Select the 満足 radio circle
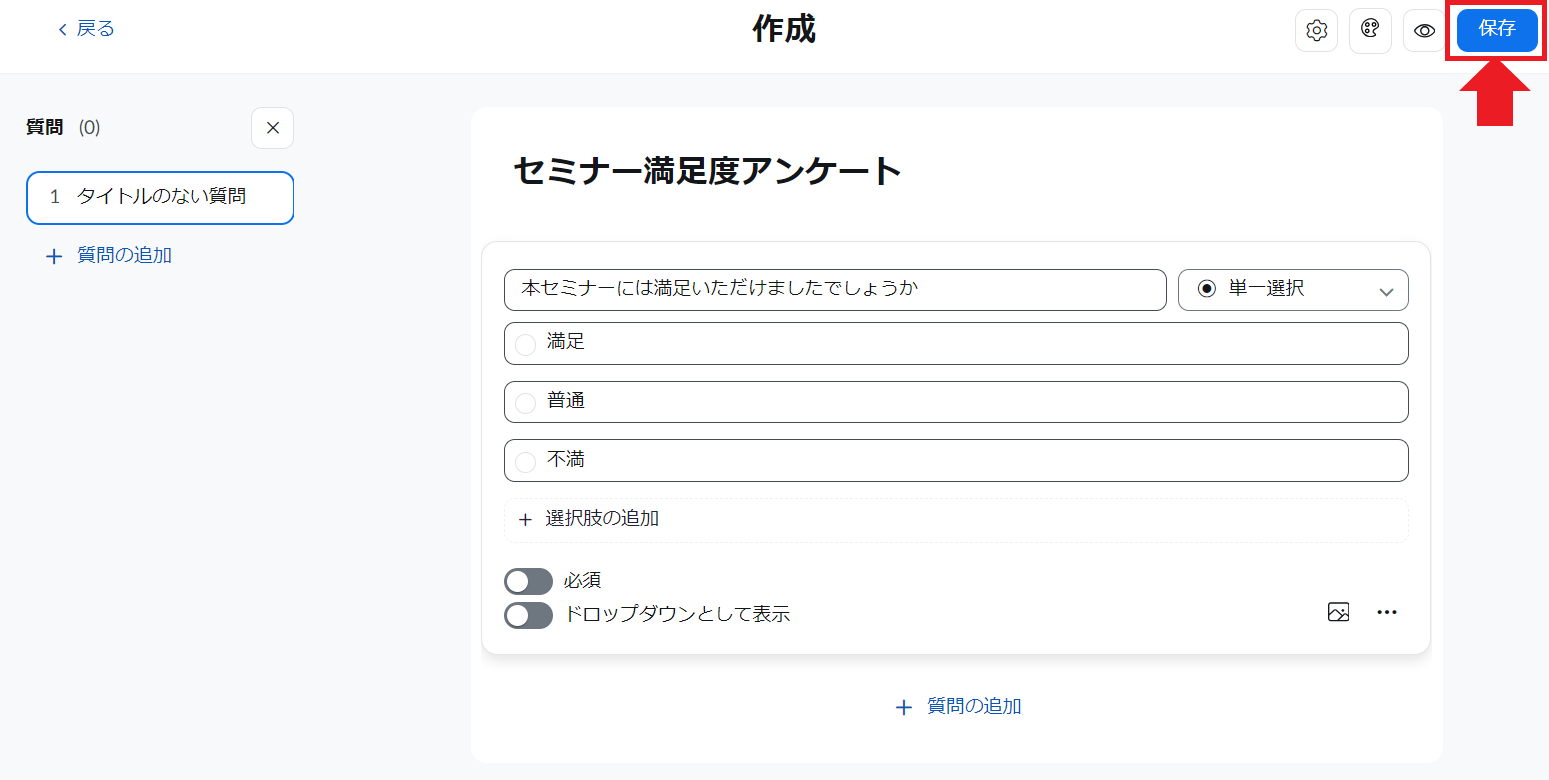The height and width of the screenshot is (780, 1549). pos(525,344)
